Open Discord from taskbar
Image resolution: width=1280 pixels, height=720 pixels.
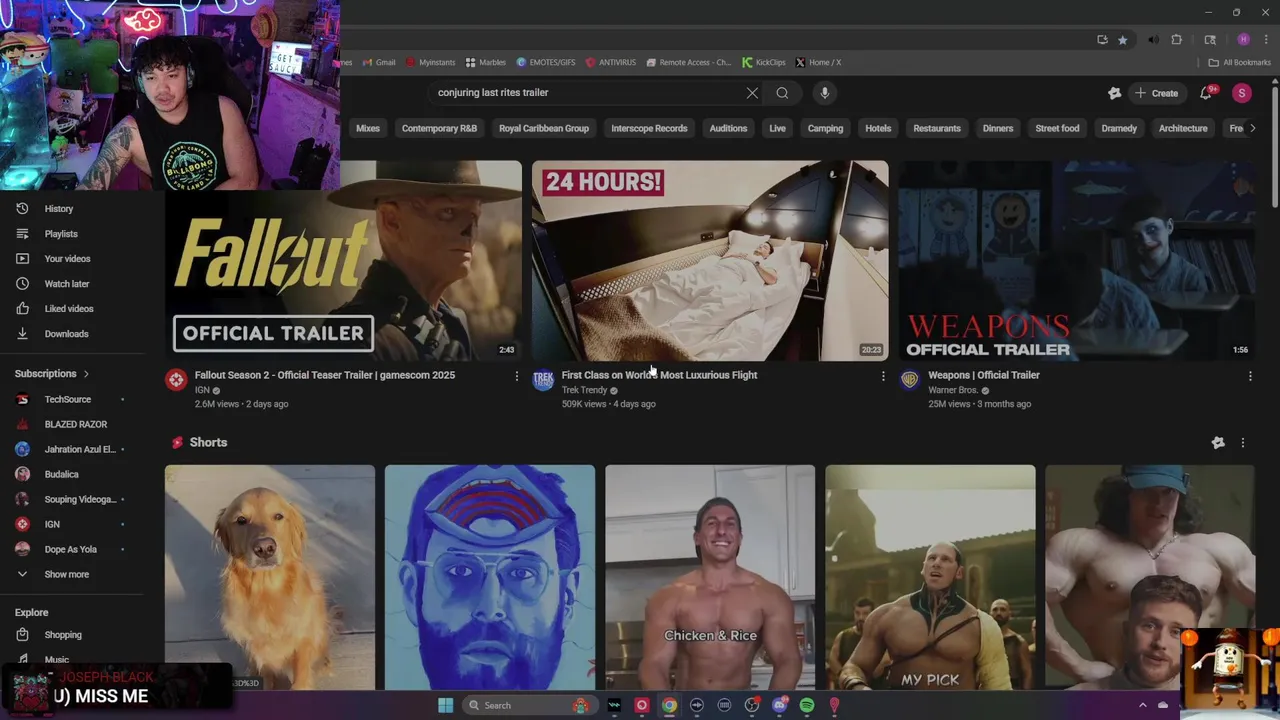[x=779, y=705]
